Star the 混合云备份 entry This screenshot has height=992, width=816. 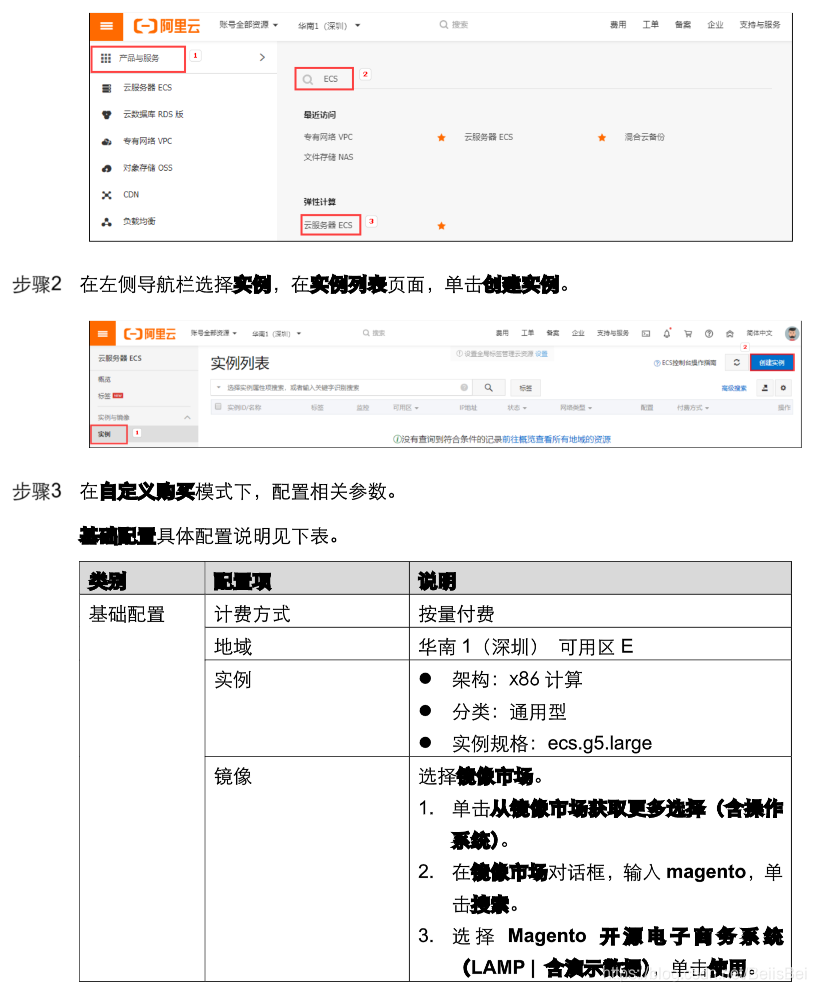point(599,138)
